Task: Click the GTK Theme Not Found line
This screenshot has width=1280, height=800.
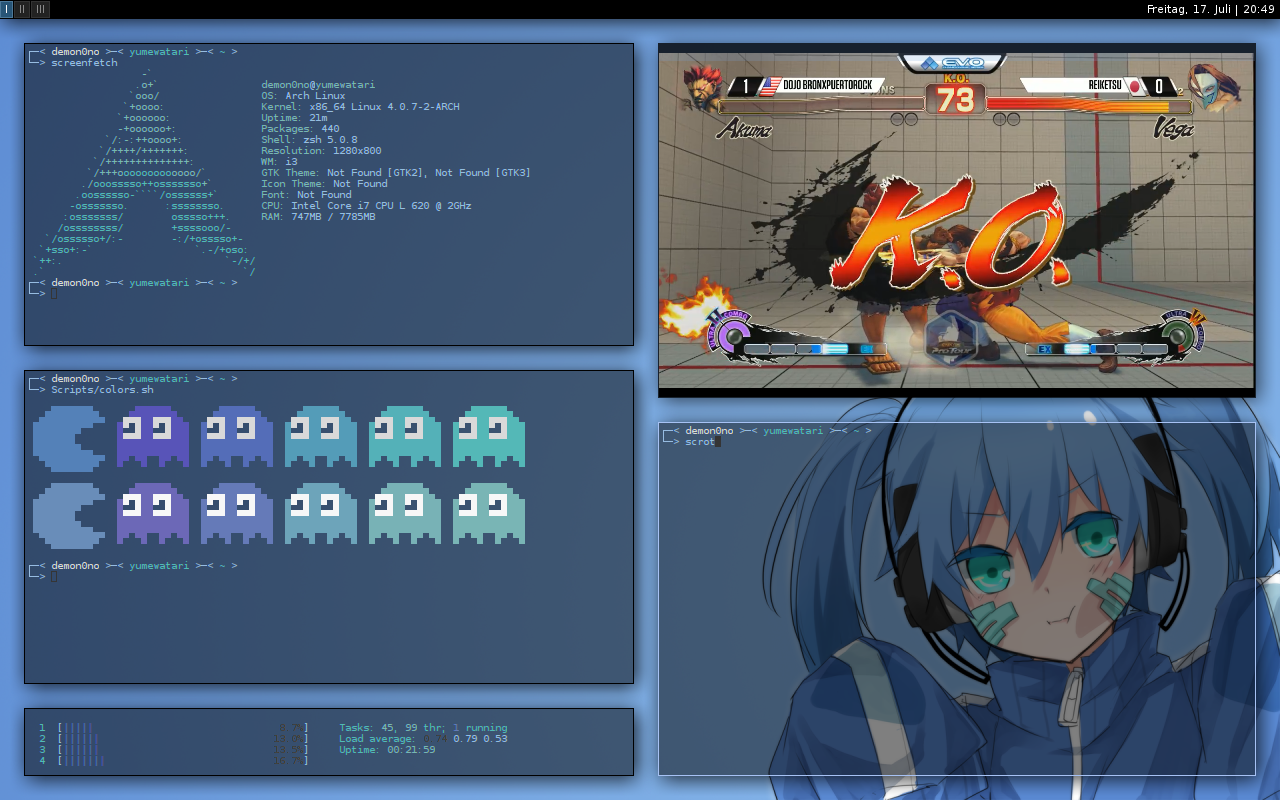Action: pyautogui.click(x=396, y=173)
